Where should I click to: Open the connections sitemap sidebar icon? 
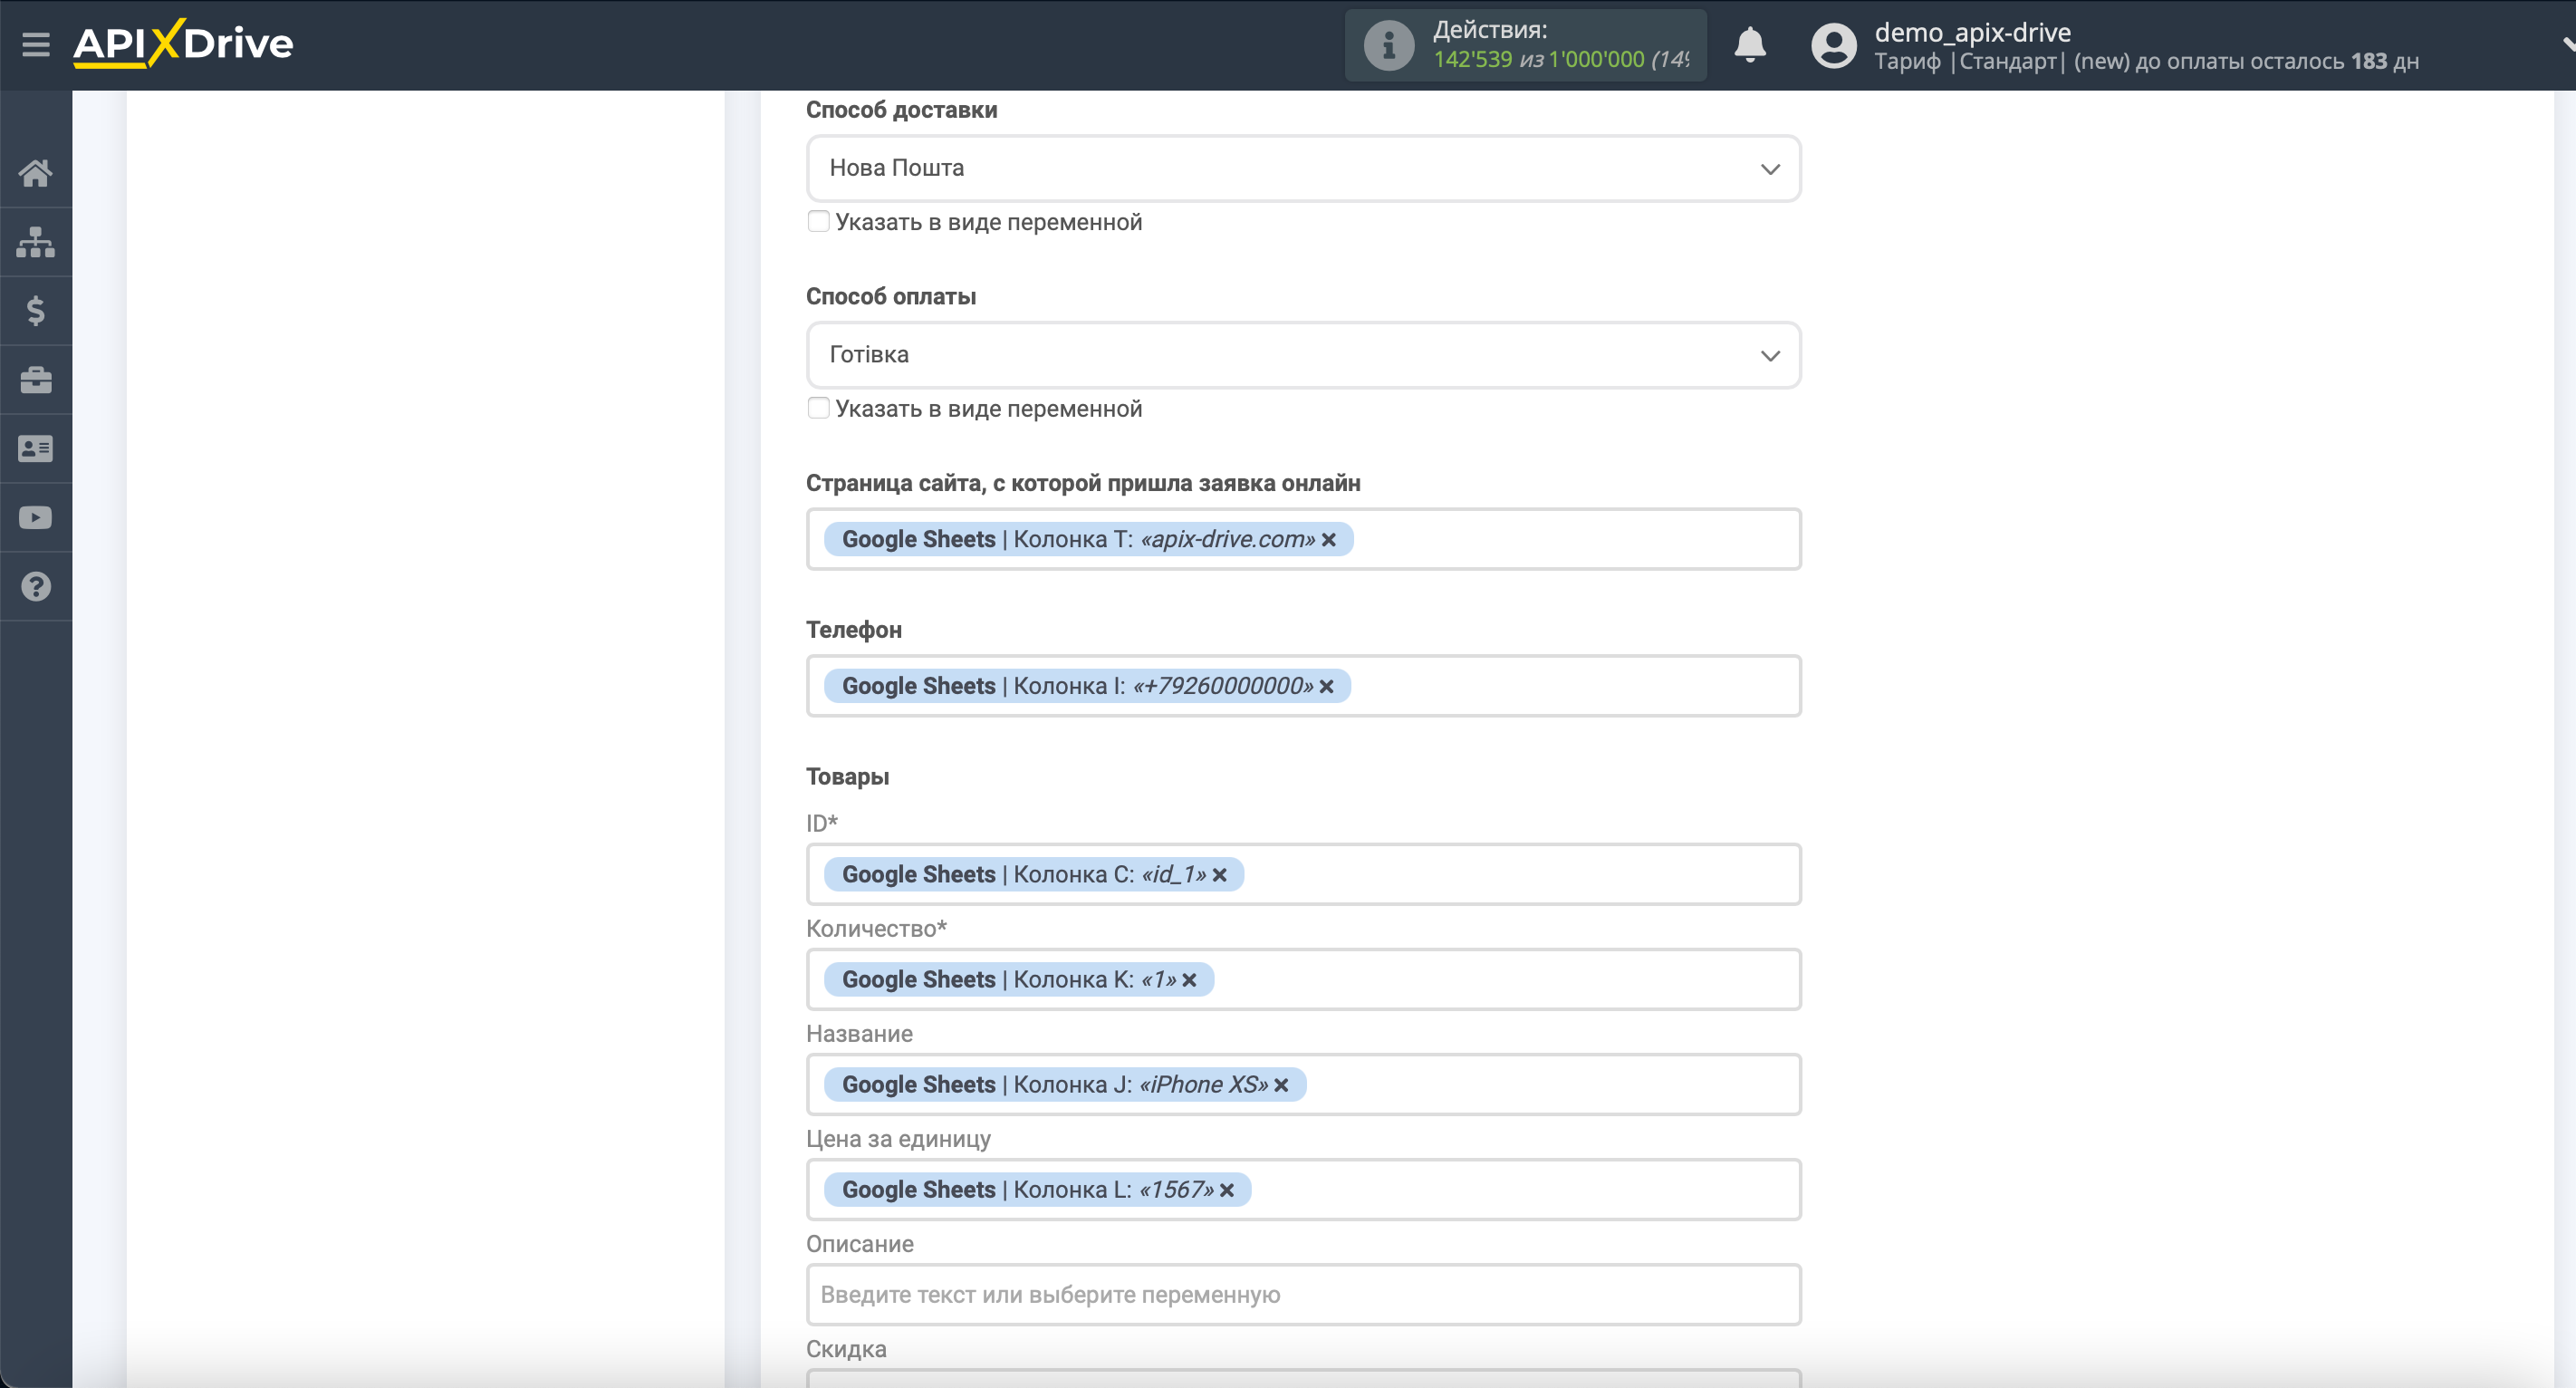[36, 242]
